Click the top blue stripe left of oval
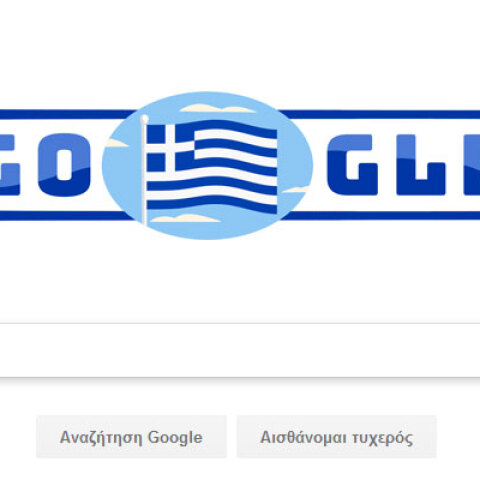Viewport: 480px width, 480px height. pyautogui.click(x=67, y=114)
